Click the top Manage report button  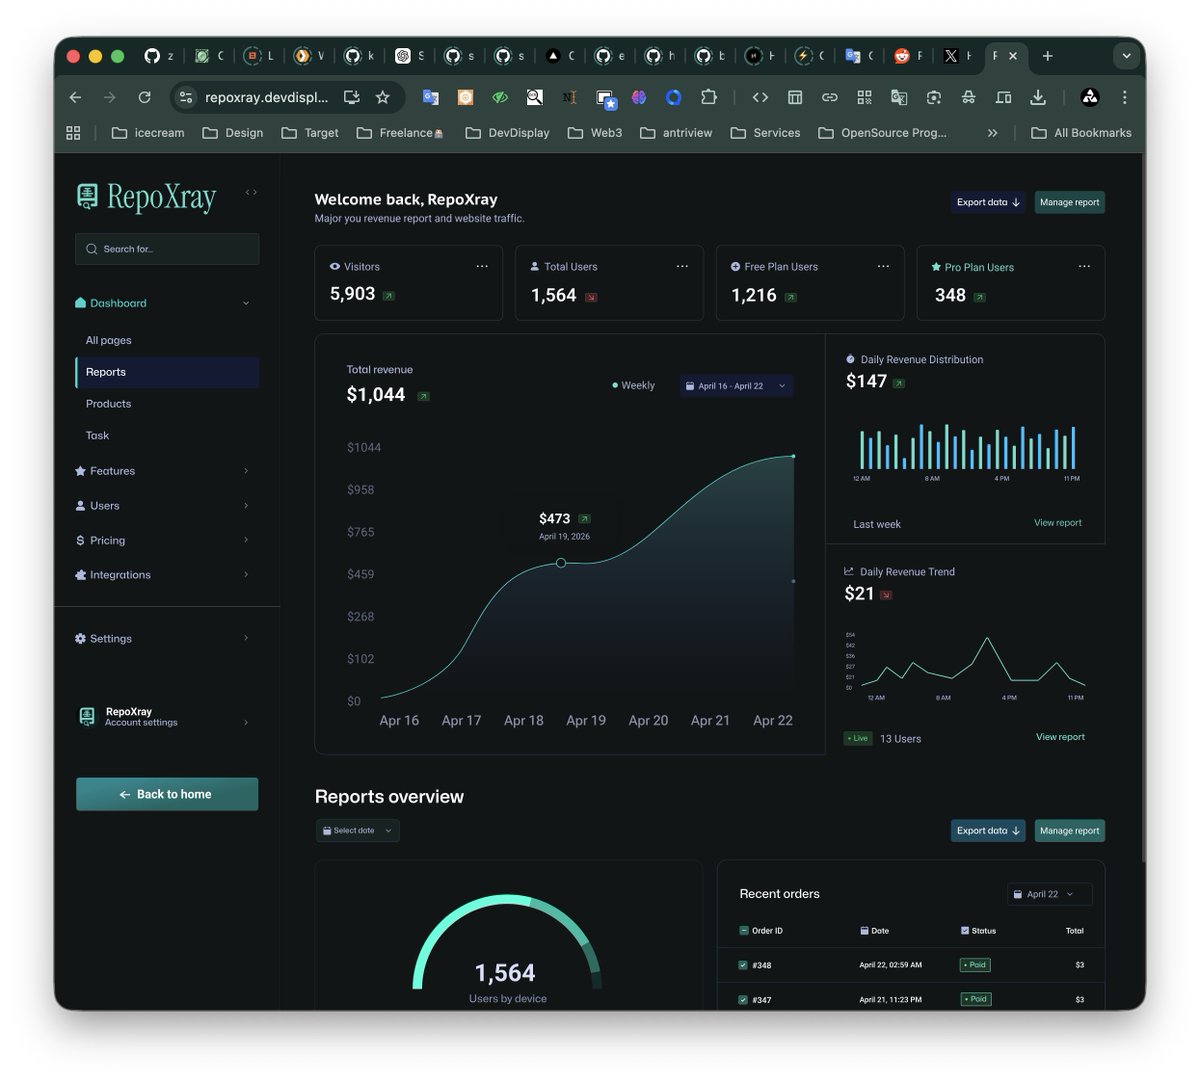(1070, 202)
